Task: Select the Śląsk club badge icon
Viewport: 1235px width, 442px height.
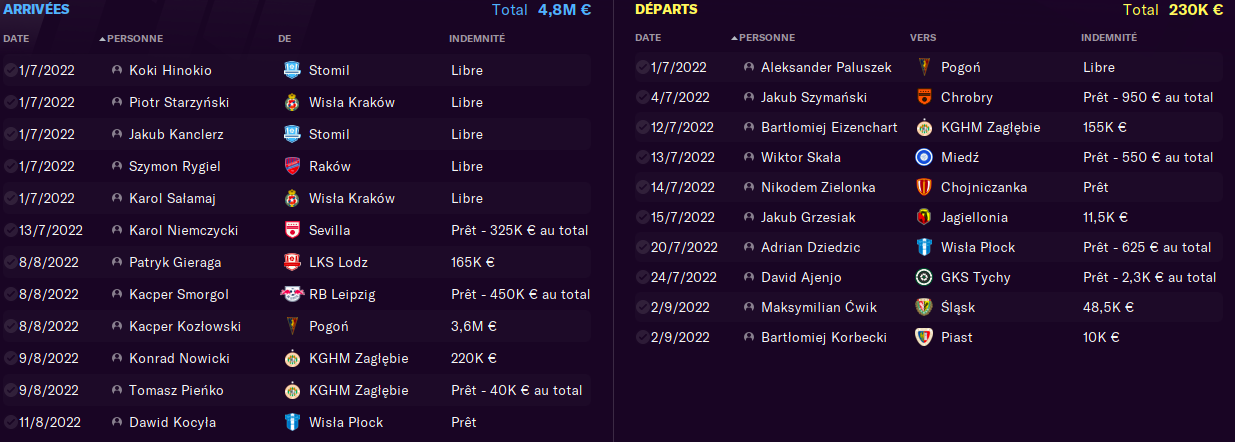Action: 924,307
